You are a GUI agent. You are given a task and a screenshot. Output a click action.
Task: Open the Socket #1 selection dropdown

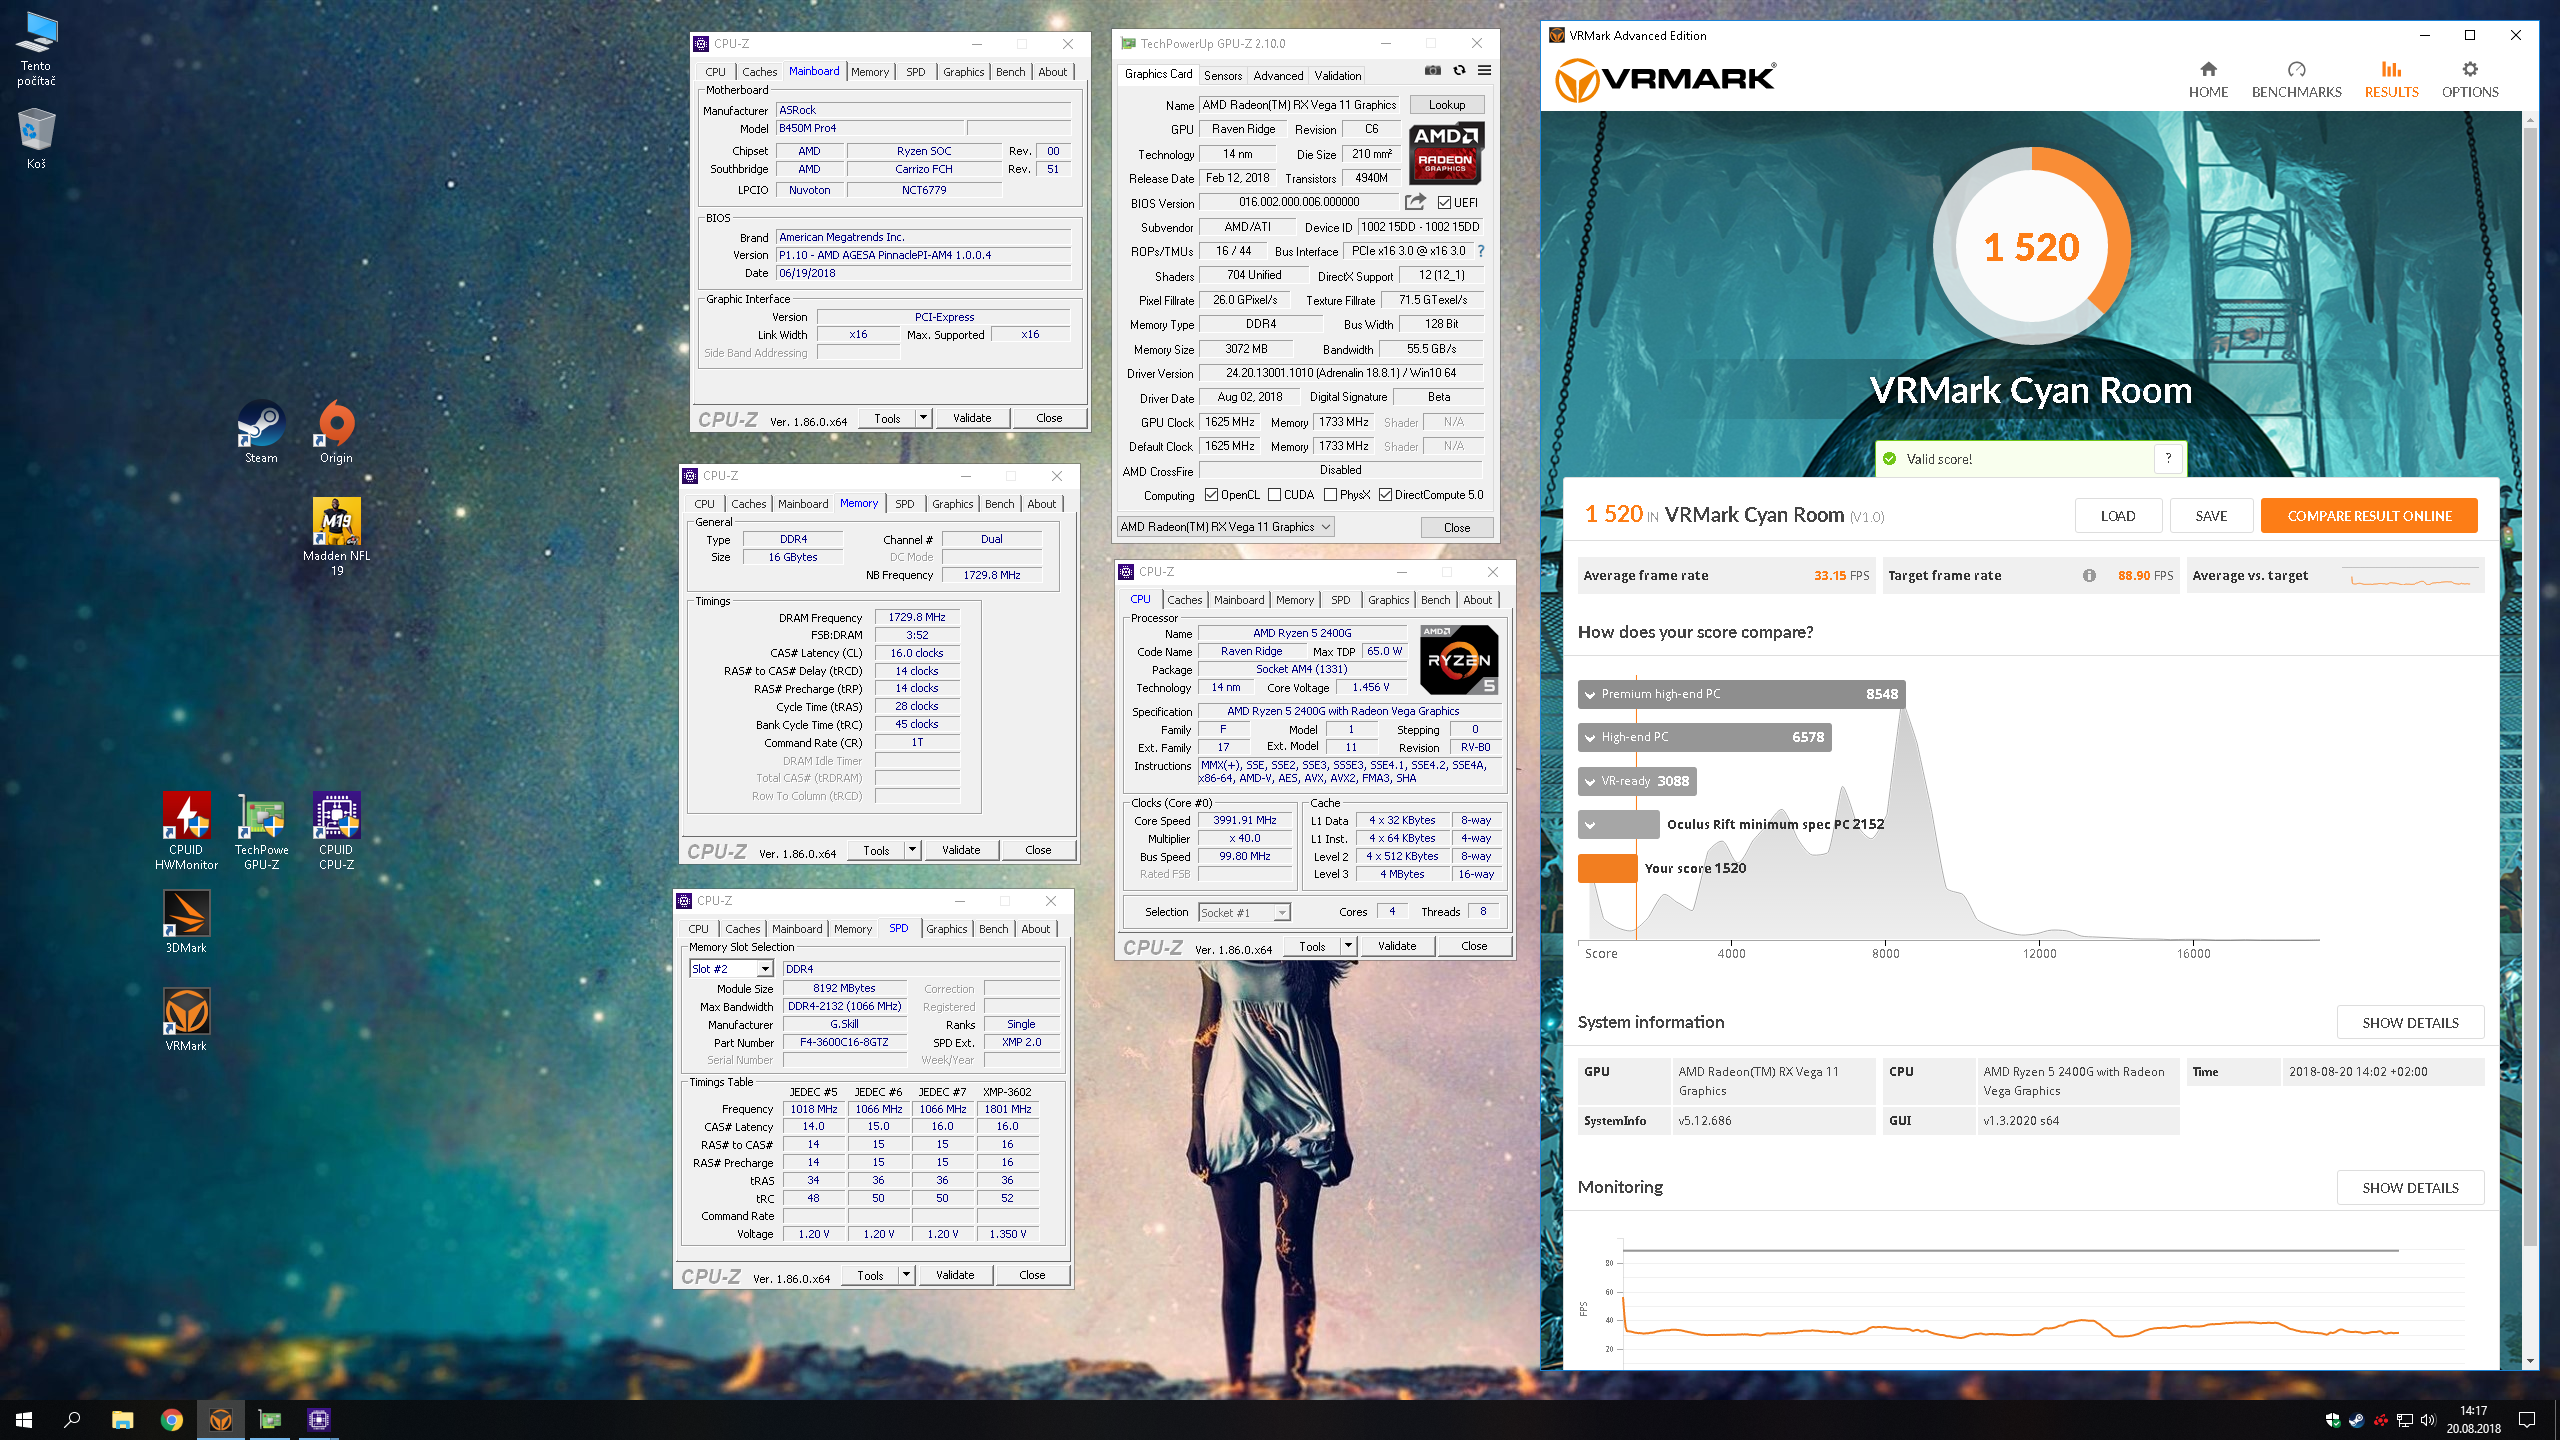[1245, 912]
